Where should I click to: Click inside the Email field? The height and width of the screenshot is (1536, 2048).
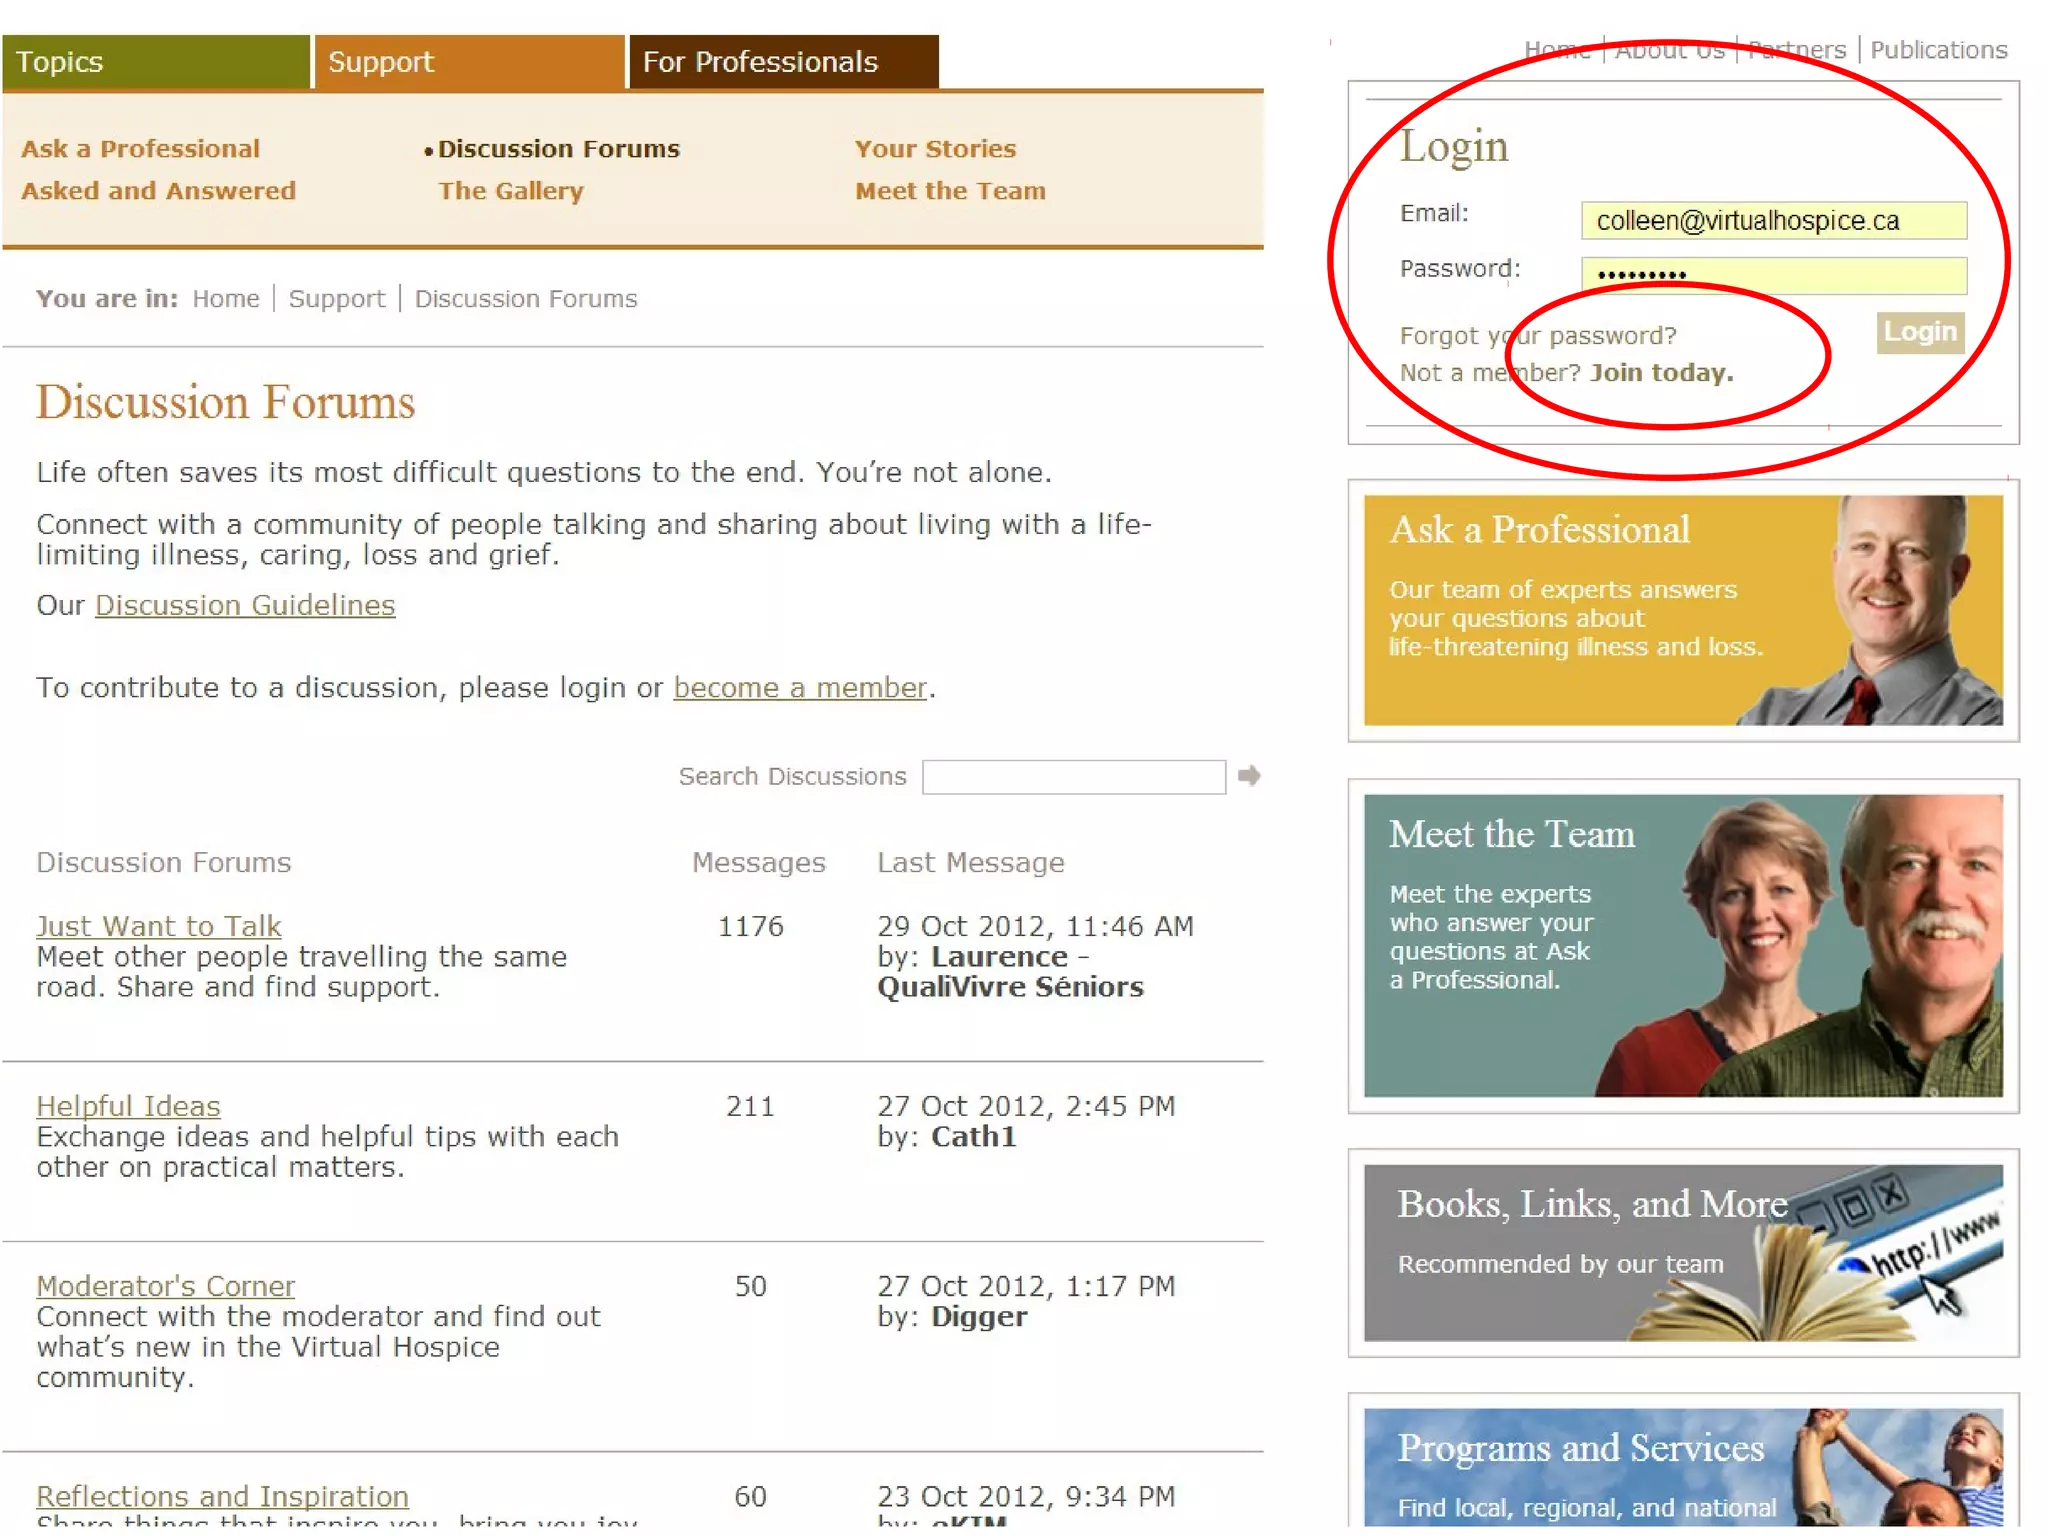(x=1773, y=221)
